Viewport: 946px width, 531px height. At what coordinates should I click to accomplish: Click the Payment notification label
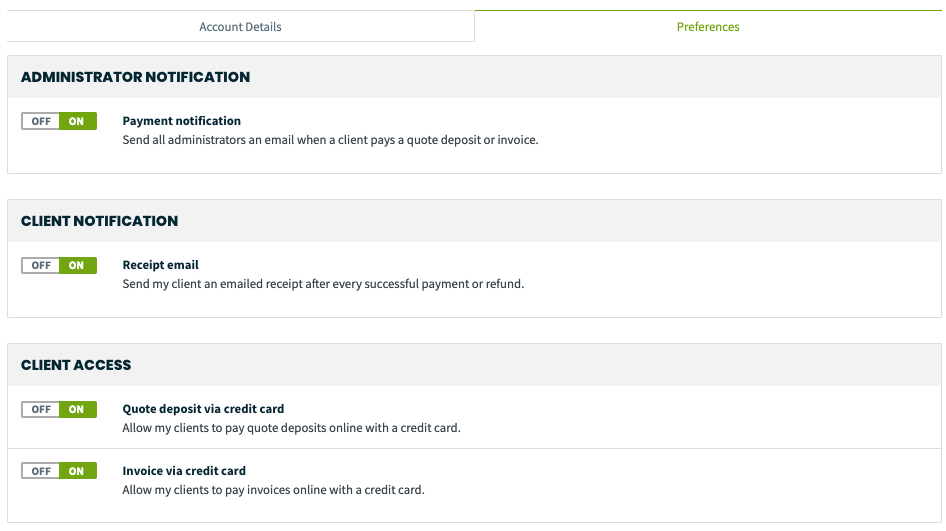[x=182, y=121]
